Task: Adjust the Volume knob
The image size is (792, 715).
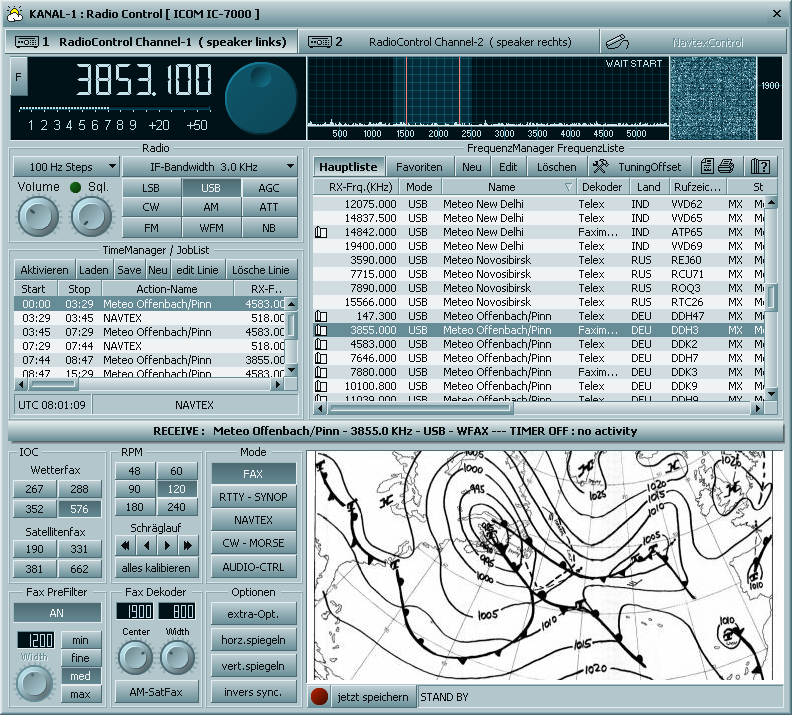Action: click(39, 216)
